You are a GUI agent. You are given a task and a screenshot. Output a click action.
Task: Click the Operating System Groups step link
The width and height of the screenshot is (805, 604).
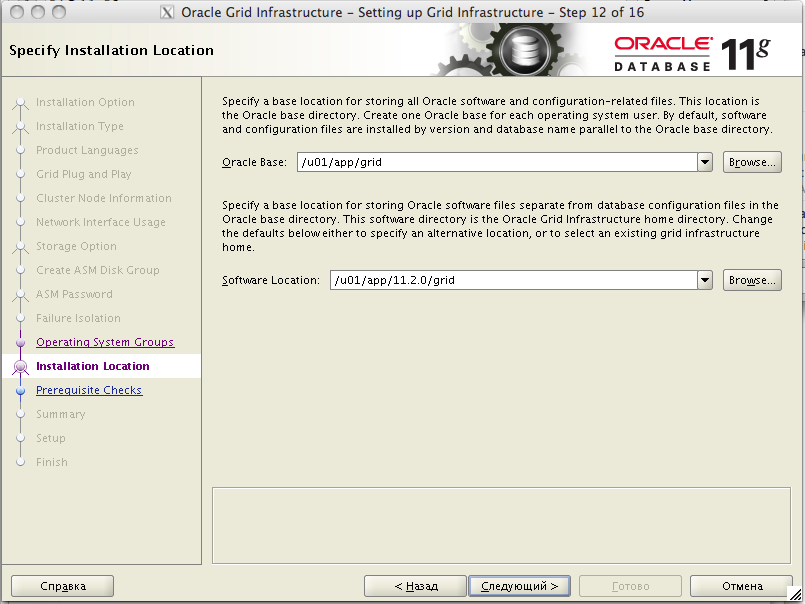click(105, 342)
